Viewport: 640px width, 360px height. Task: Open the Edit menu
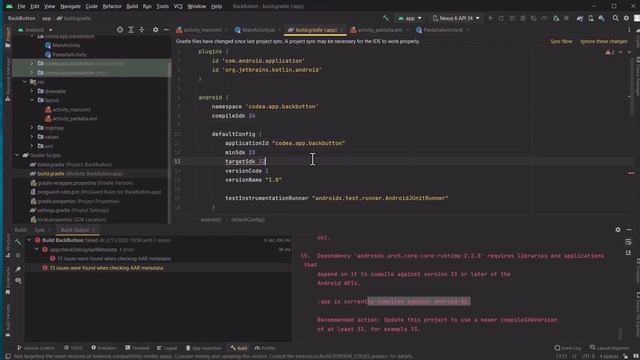coord(35,6)
